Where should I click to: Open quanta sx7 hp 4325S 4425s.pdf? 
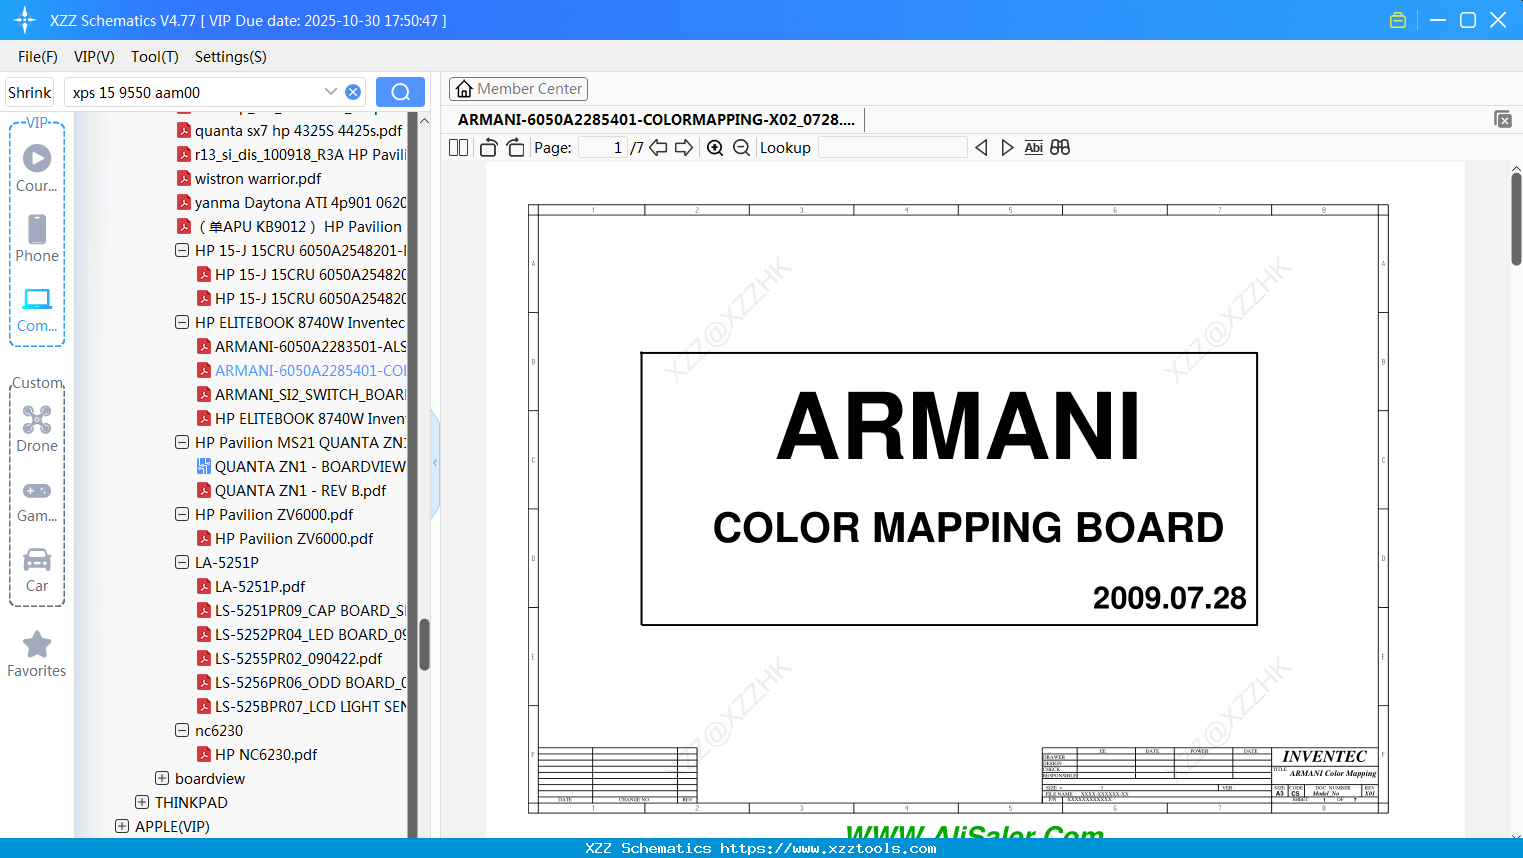[x=290, y=131]
